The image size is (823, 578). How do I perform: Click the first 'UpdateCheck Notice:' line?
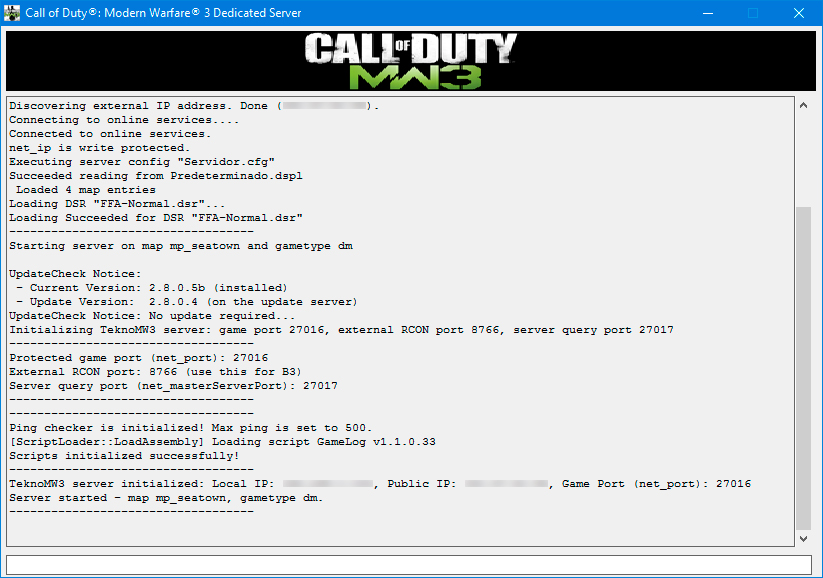pyautogui.click(x=75, y=274)
